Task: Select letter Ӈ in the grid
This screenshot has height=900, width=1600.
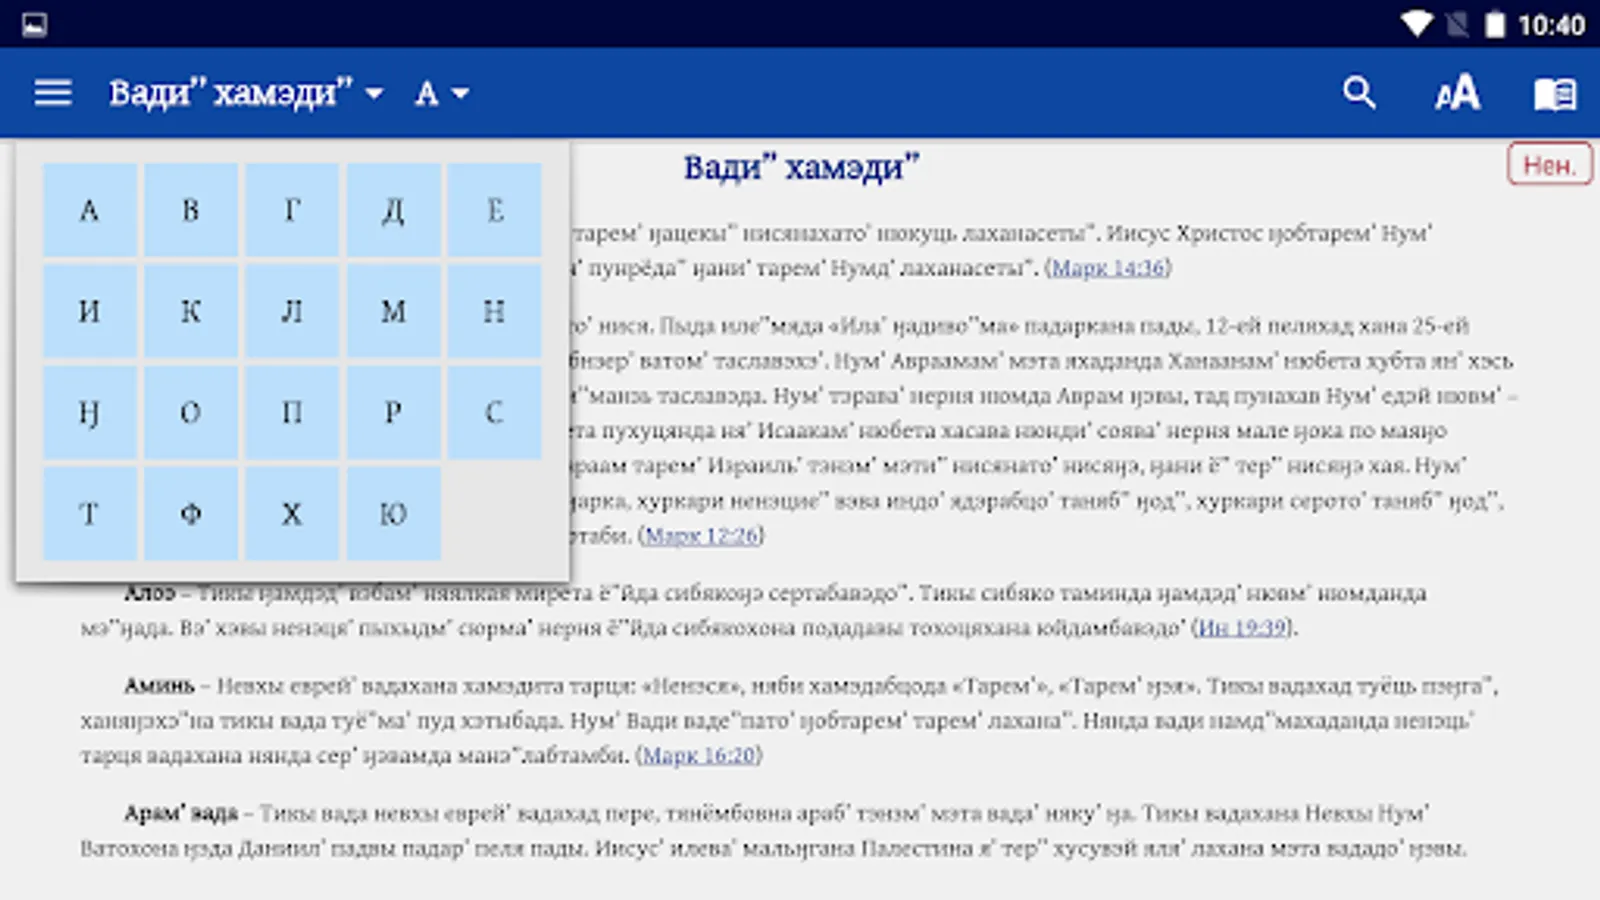Action: (x=89, y=413)
